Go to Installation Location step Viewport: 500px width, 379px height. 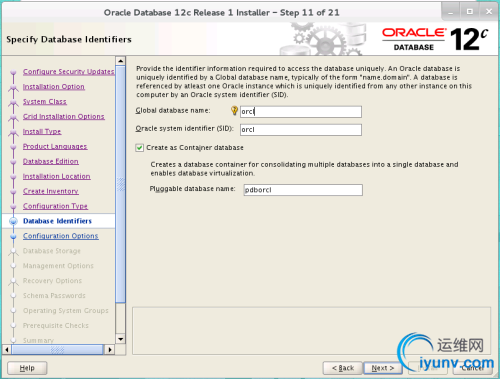tap(57, 176)
